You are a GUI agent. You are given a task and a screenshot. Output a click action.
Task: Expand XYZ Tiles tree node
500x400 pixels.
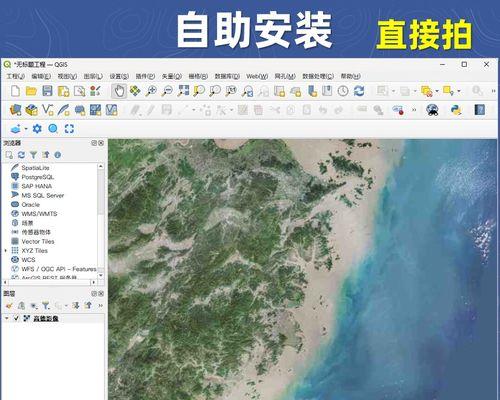[x=5, y=250]
